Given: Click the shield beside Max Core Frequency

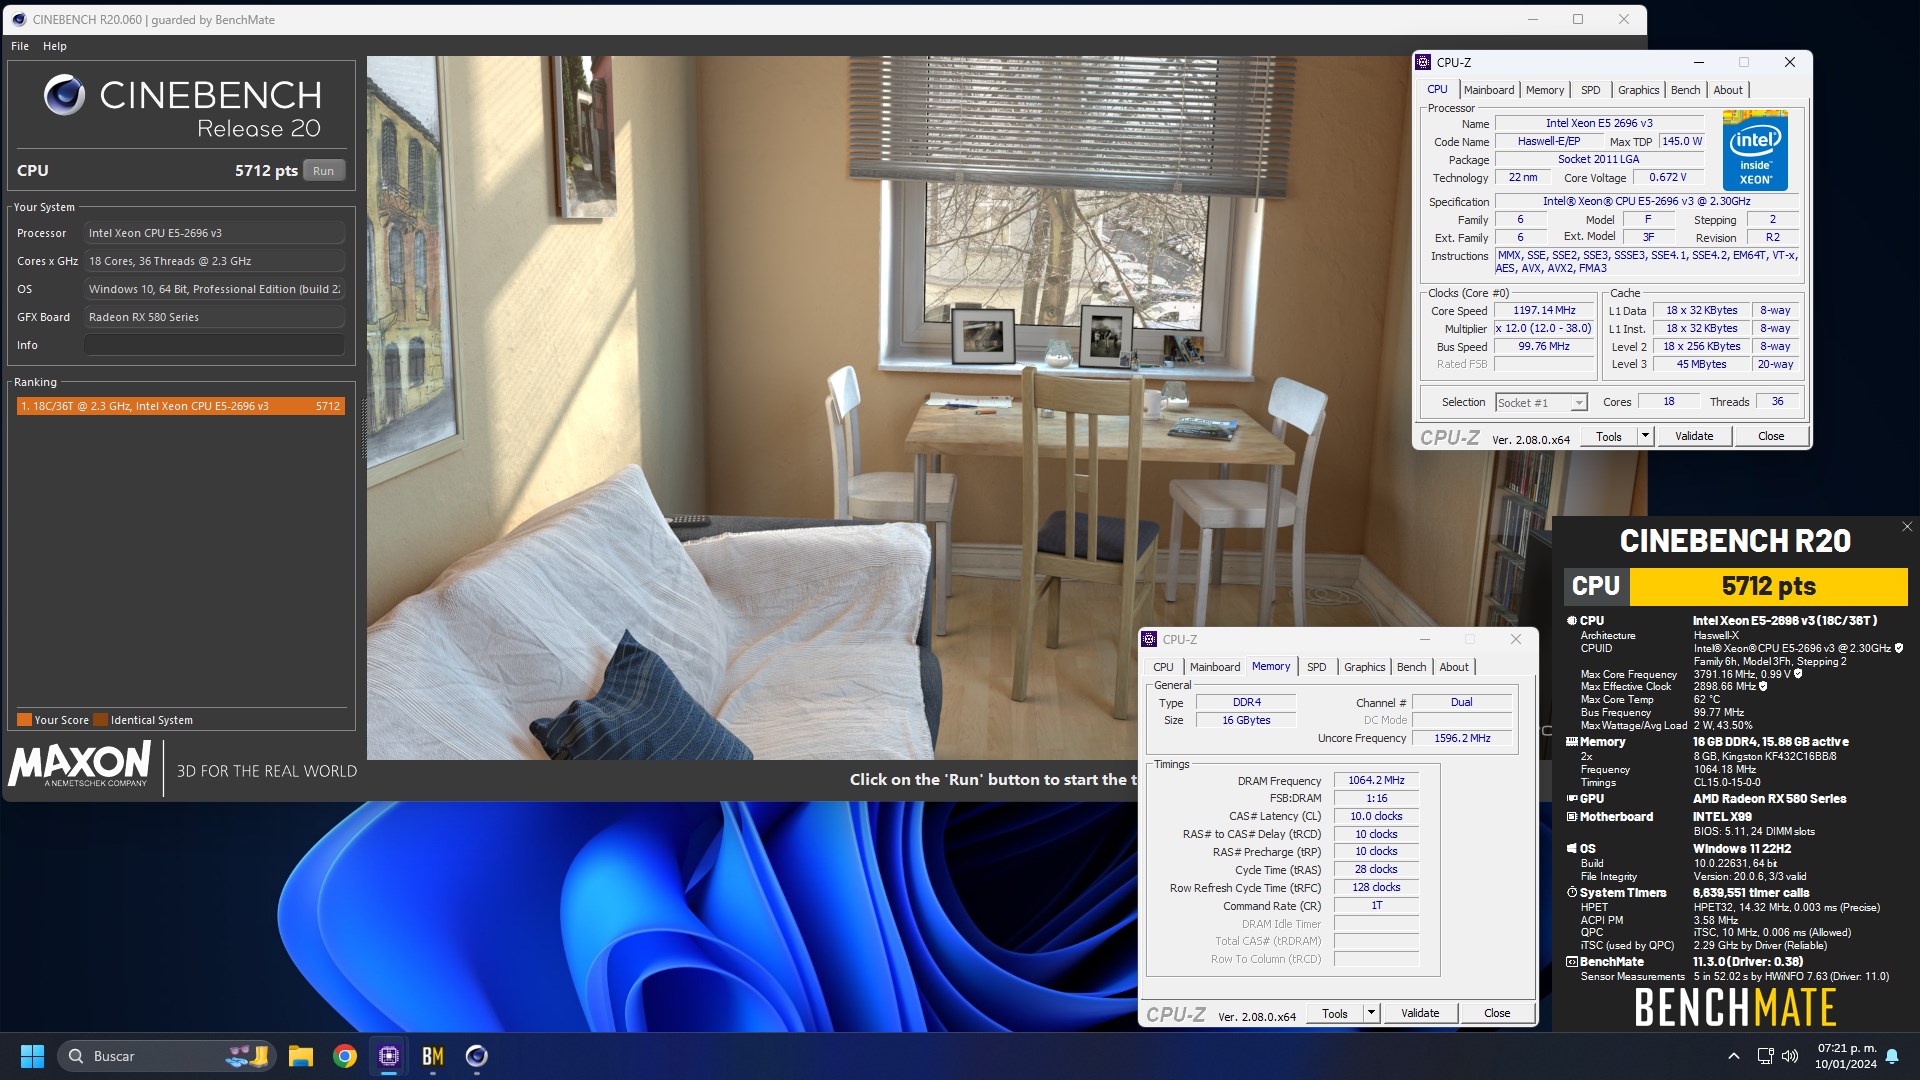Looking at the screenshot, I should (x=1798, y=674).
